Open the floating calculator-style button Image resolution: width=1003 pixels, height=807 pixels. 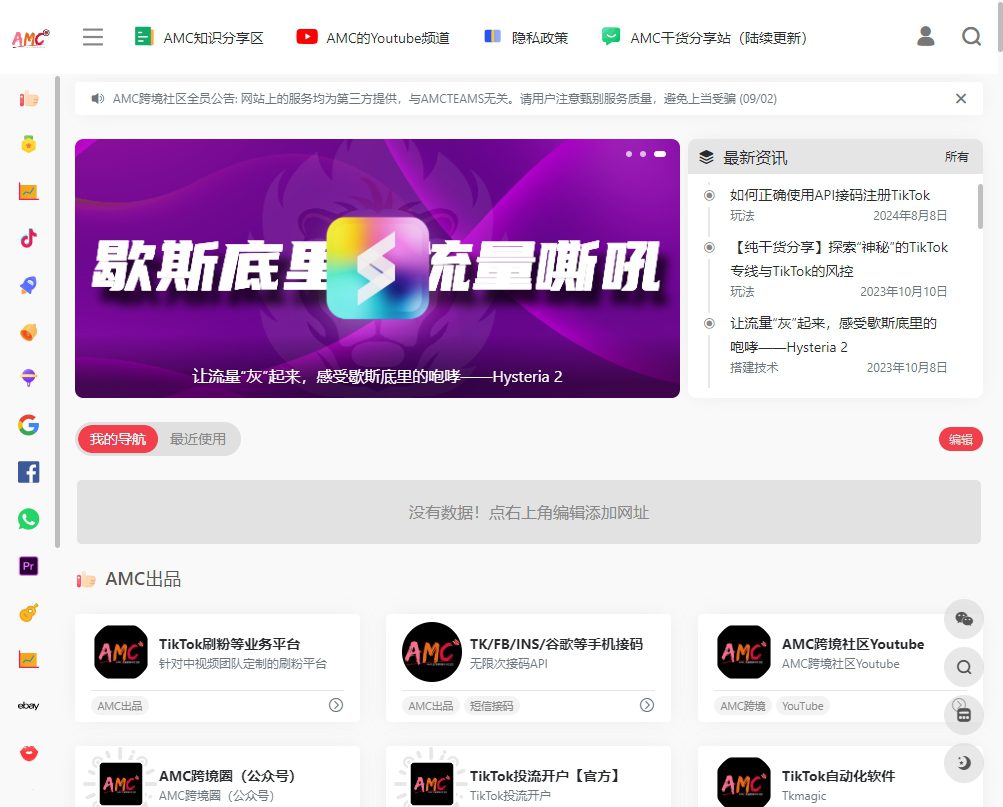coord(964,715)
